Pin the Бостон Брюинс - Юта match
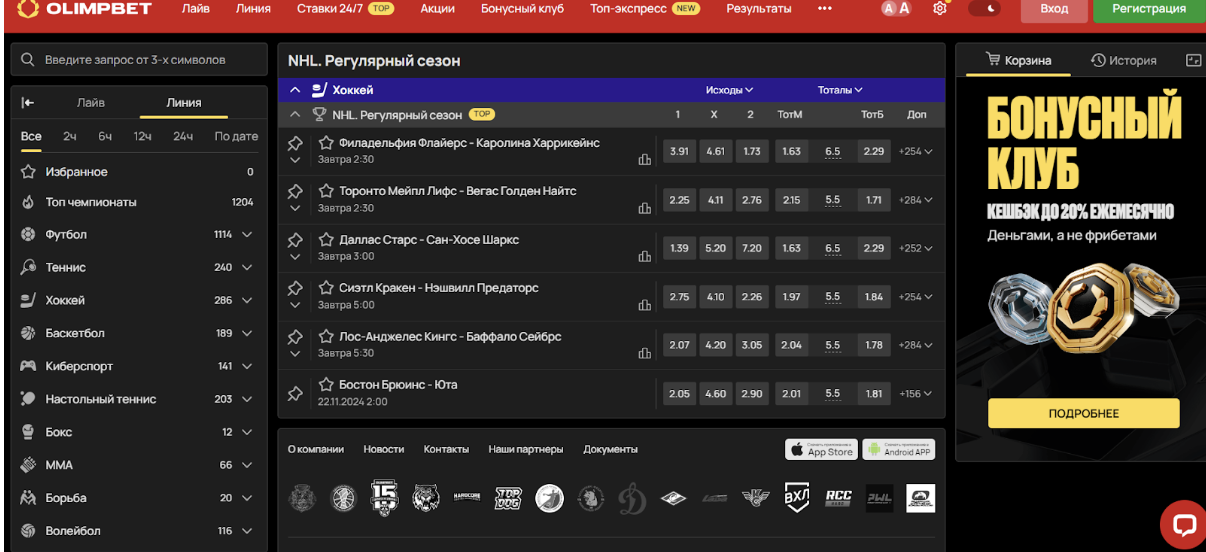Viewport: 1206px width, 552px height. (x=294, y=394)
